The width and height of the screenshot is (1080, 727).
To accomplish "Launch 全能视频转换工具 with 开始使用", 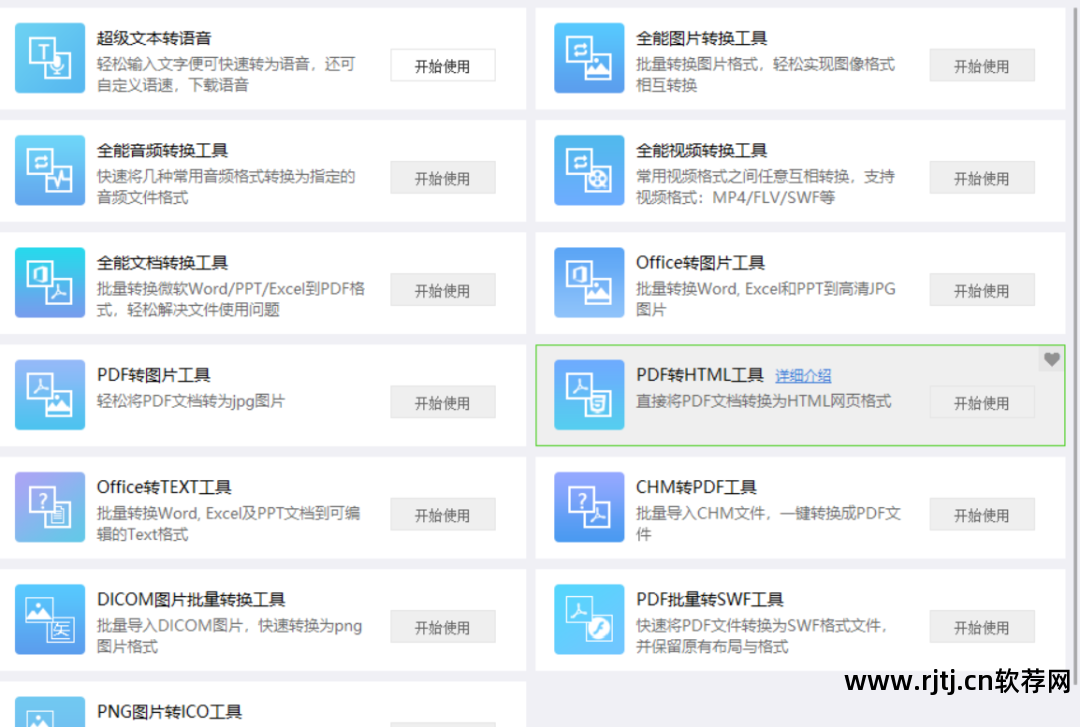I will coord(982,178).
